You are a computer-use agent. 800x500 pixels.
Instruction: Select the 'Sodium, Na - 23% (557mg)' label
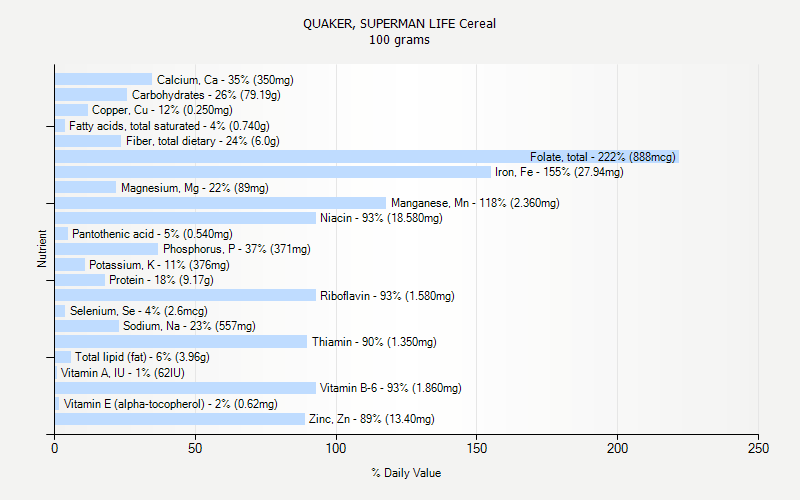[189, 326]
